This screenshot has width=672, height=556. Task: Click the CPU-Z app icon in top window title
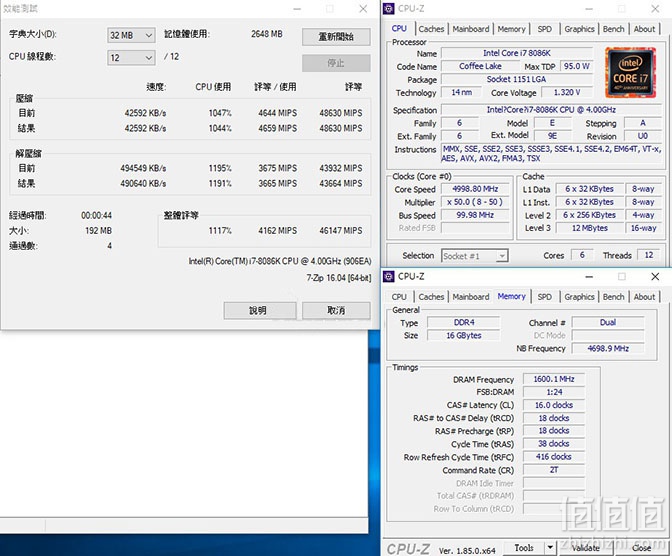pos(388,9)
